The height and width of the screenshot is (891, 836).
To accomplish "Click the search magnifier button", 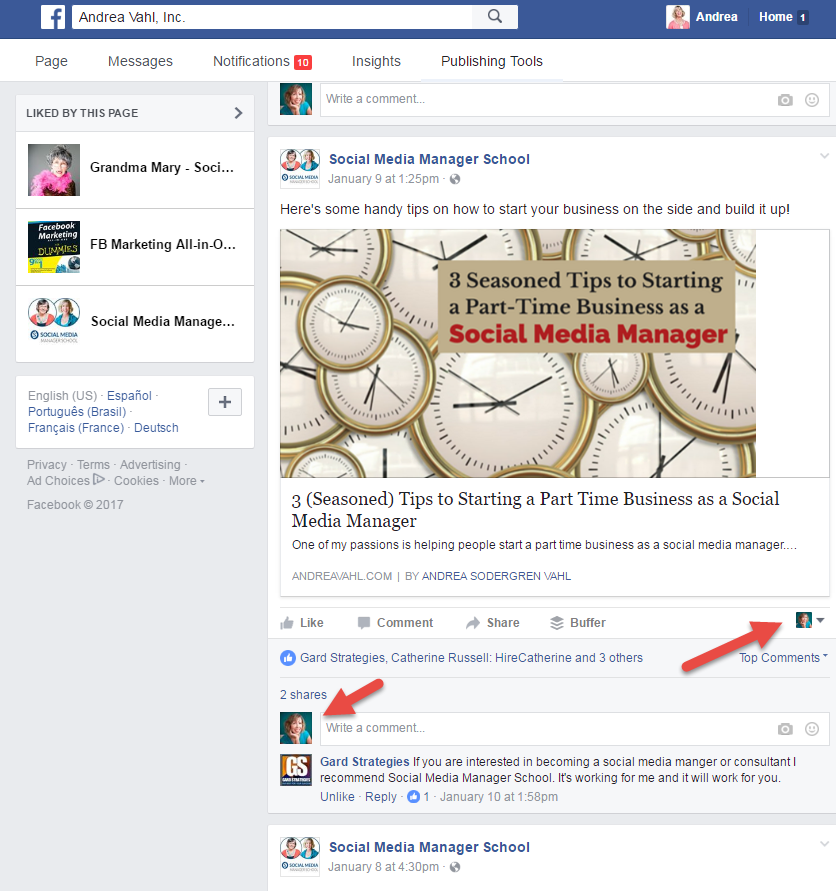I will coord(495,16).
